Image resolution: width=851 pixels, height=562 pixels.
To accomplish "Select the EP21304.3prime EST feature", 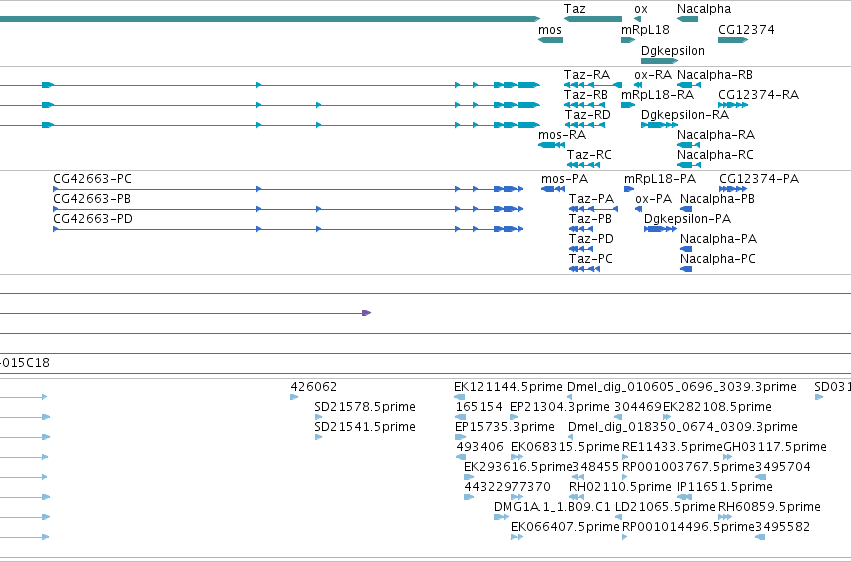I will click(x=514, y=417).
